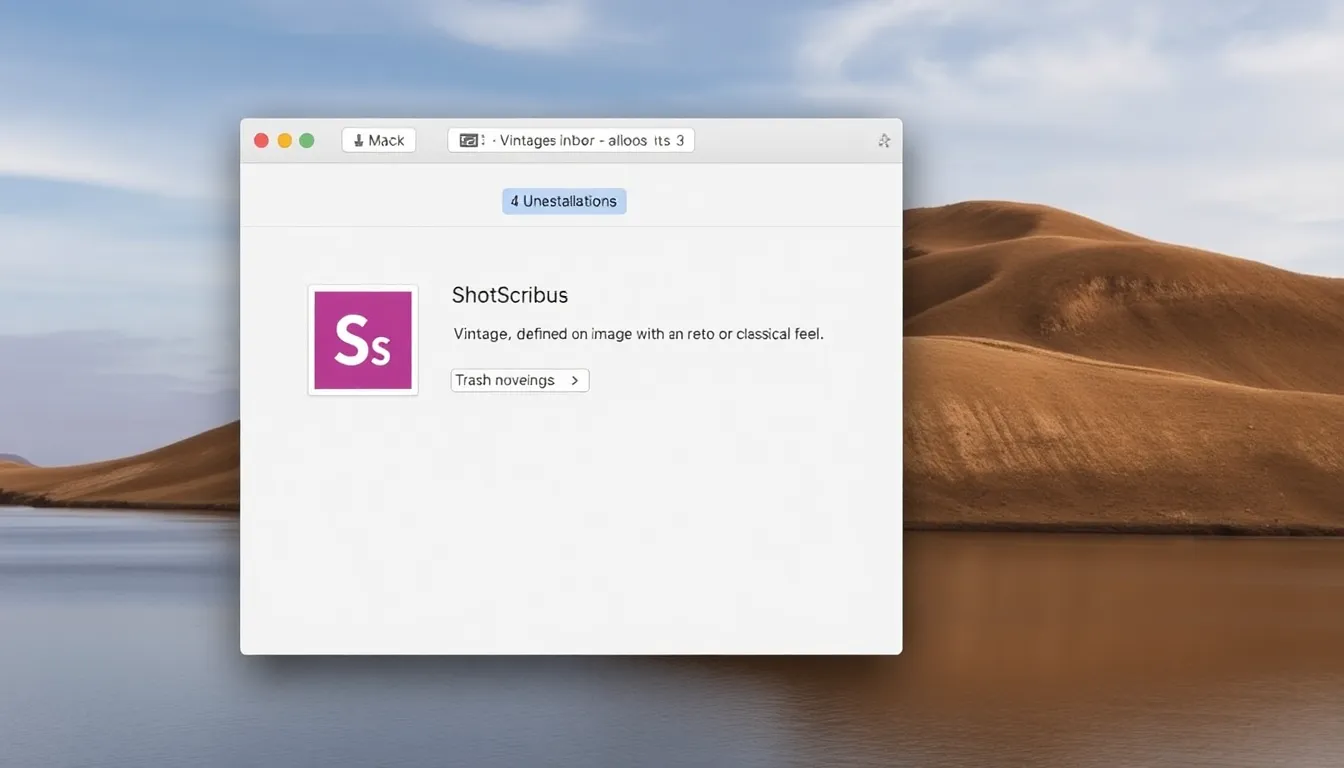Minimize the window with the yellow button
1344x768 pixels.
284,141
